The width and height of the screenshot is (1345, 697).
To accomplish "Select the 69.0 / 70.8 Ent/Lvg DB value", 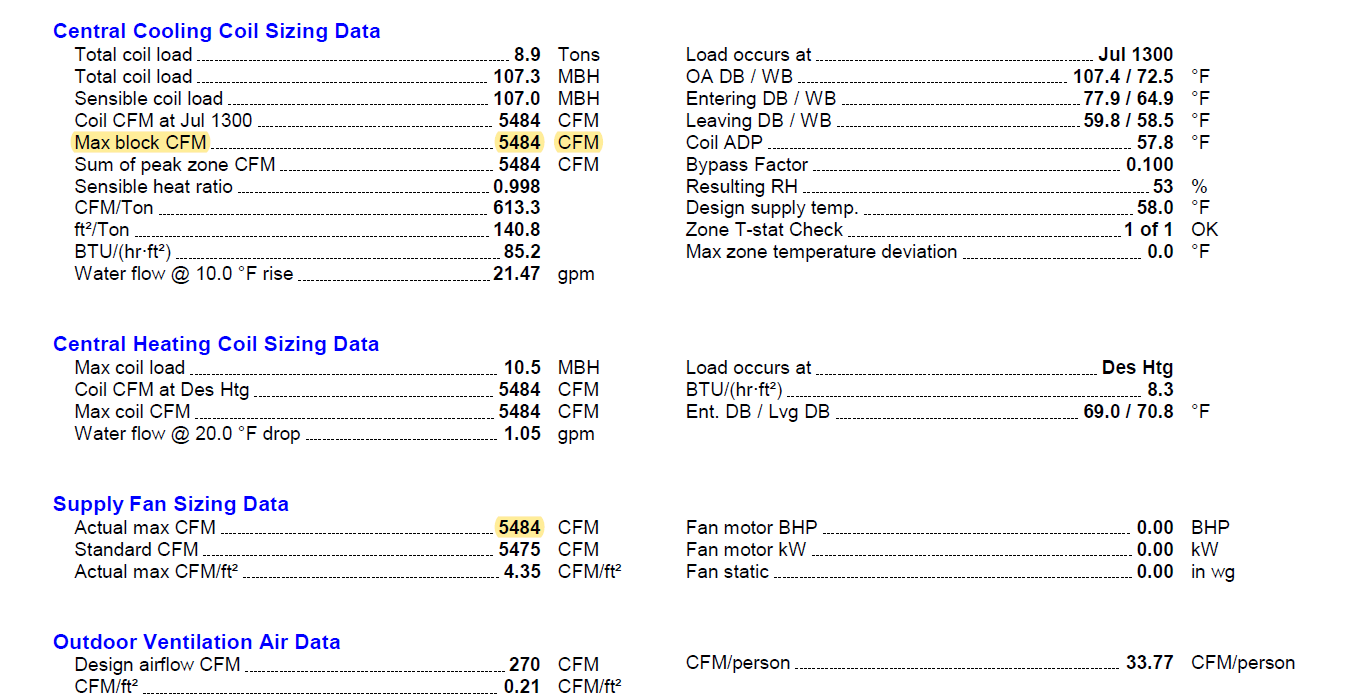I will [x=1128, y=412].
